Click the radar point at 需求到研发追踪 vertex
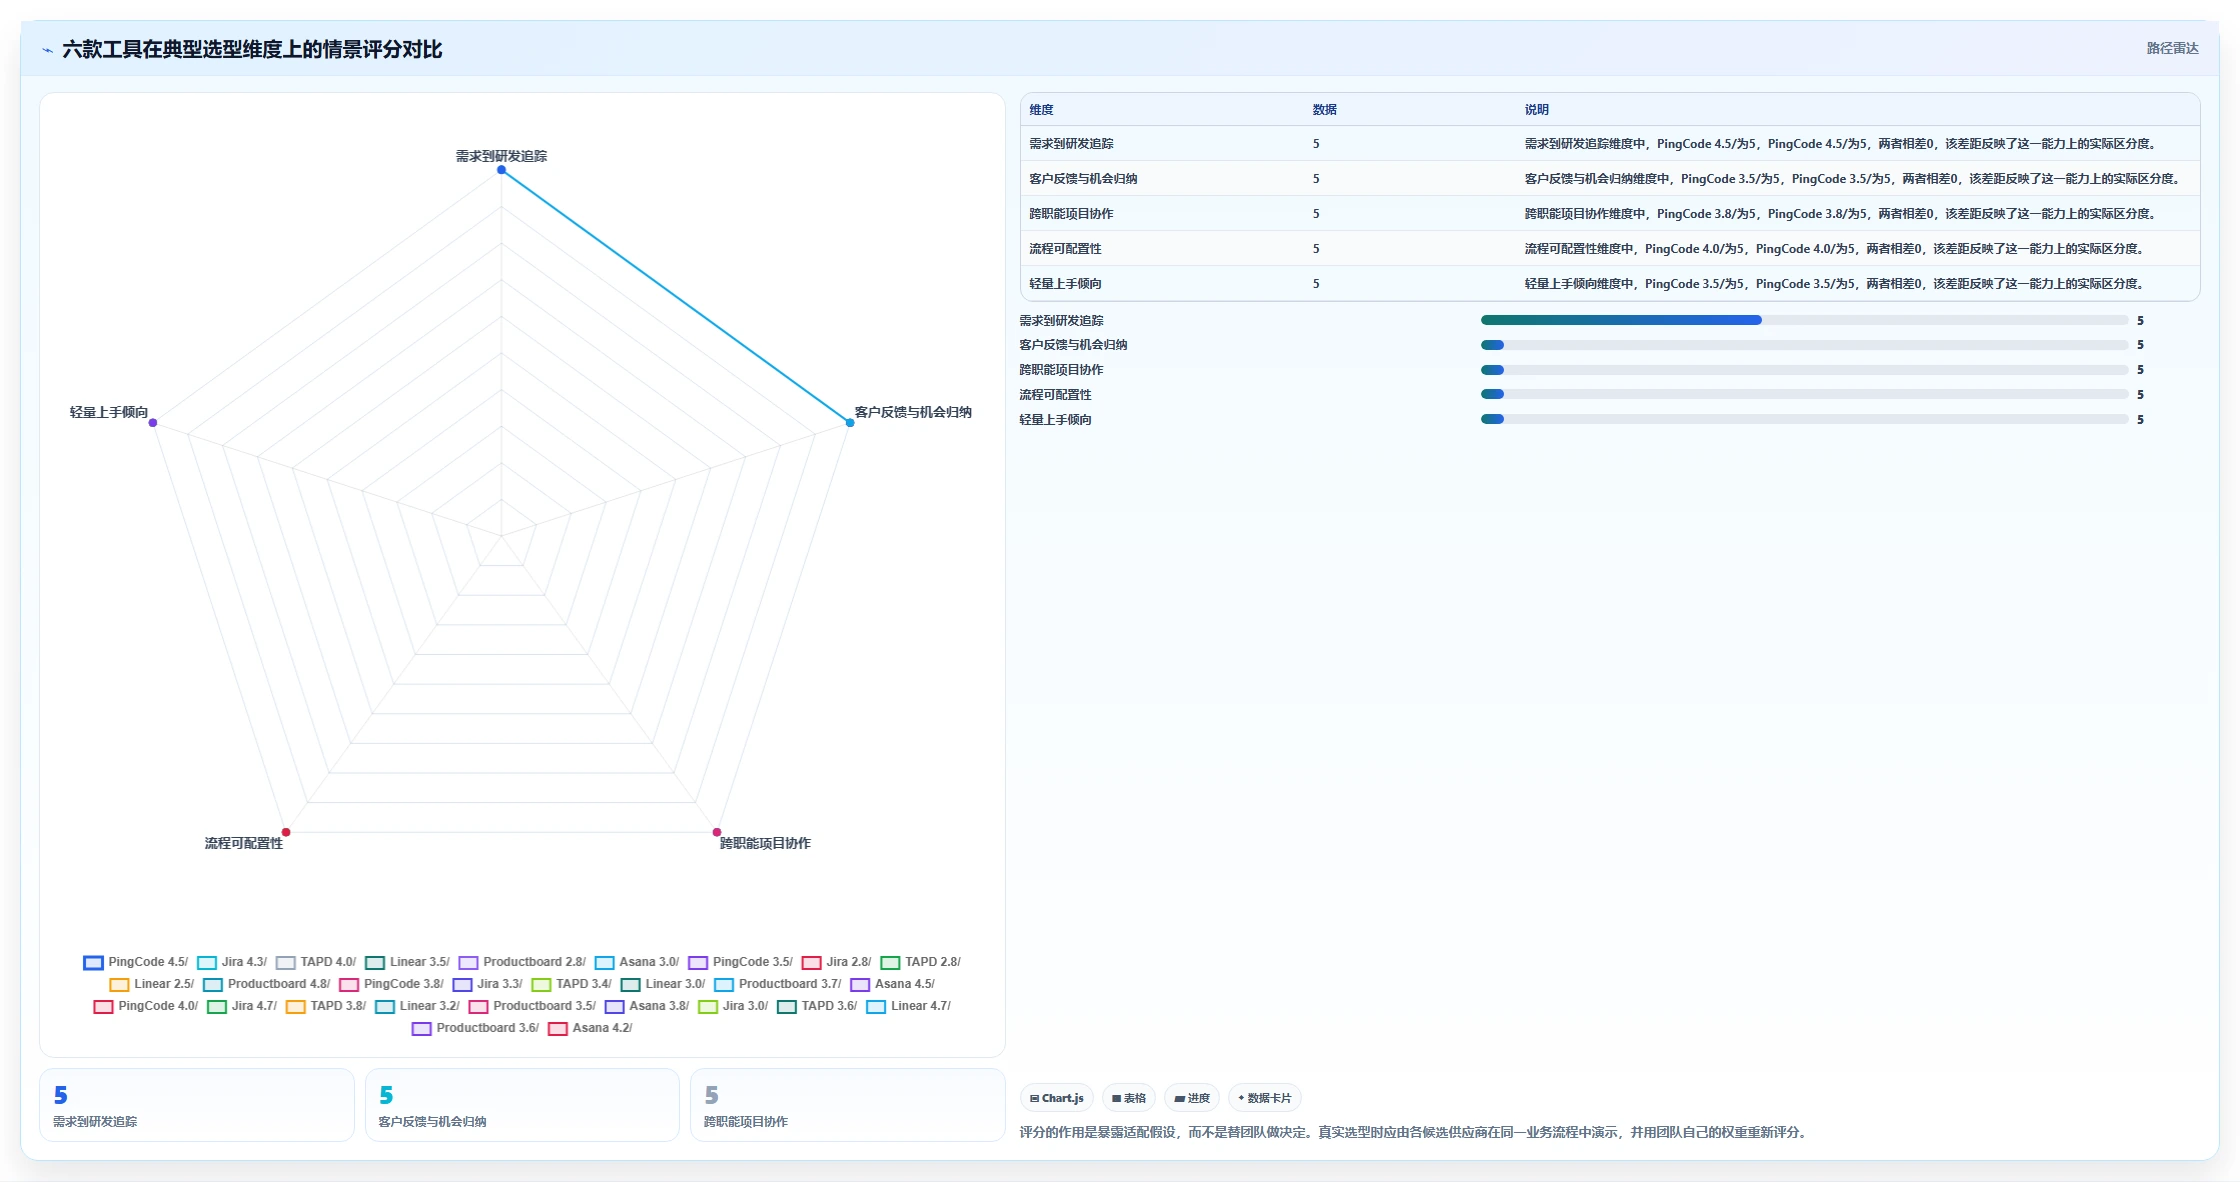2240x1182 pixels. [502, 170]
